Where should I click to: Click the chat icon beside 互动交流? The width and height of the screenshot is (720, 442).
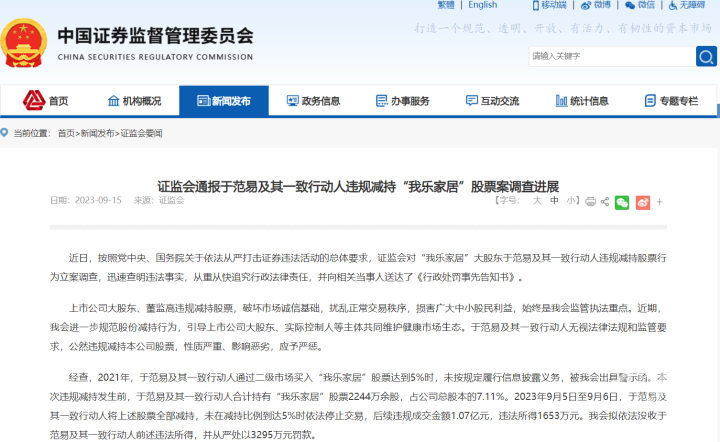[x=472, y=101]
